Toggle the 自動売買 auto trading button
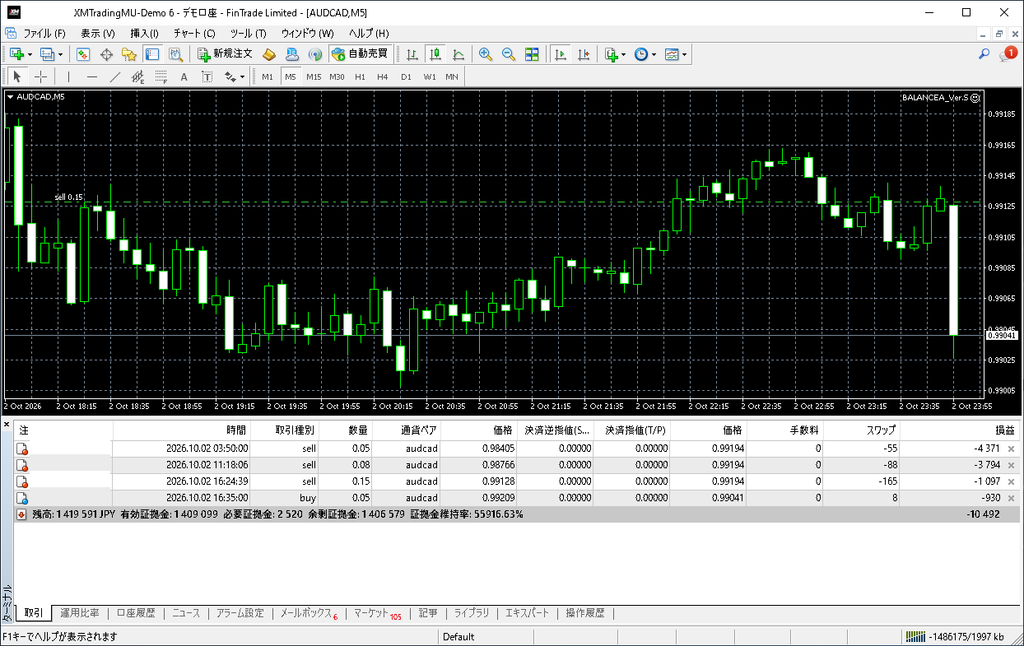 point(360,54)
